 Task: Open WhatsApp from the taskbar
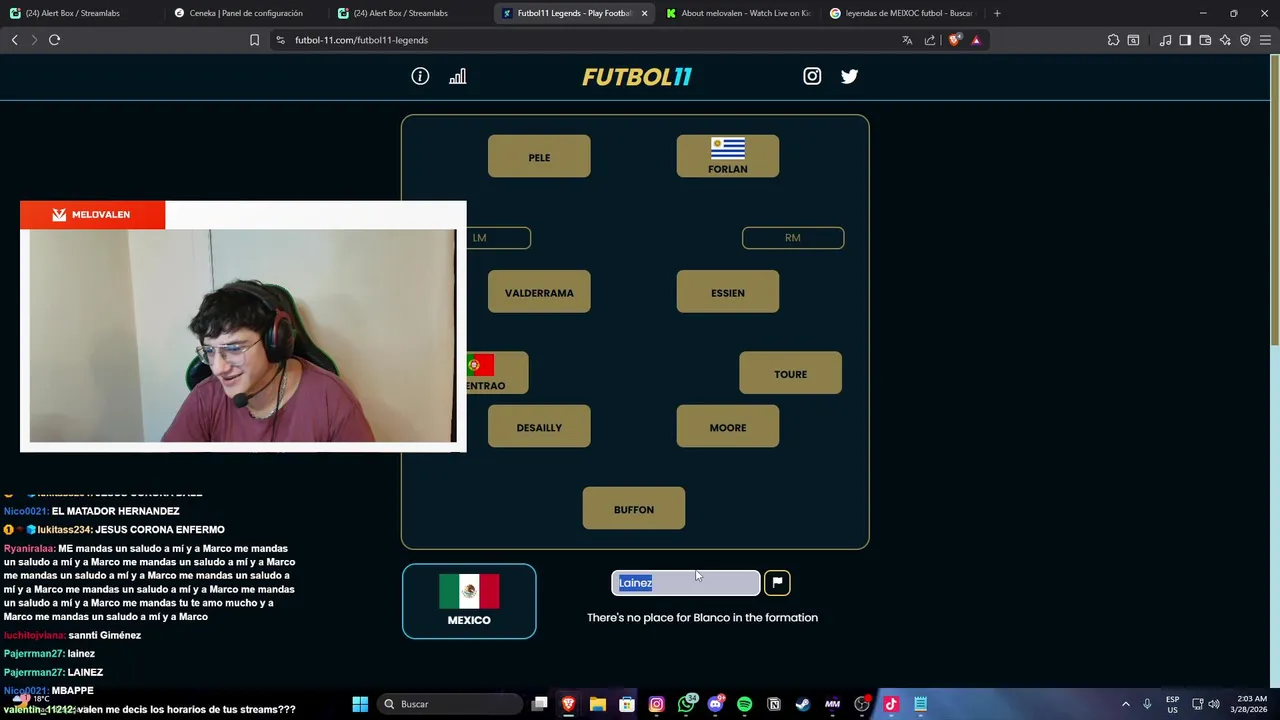(x=686, y=704)
